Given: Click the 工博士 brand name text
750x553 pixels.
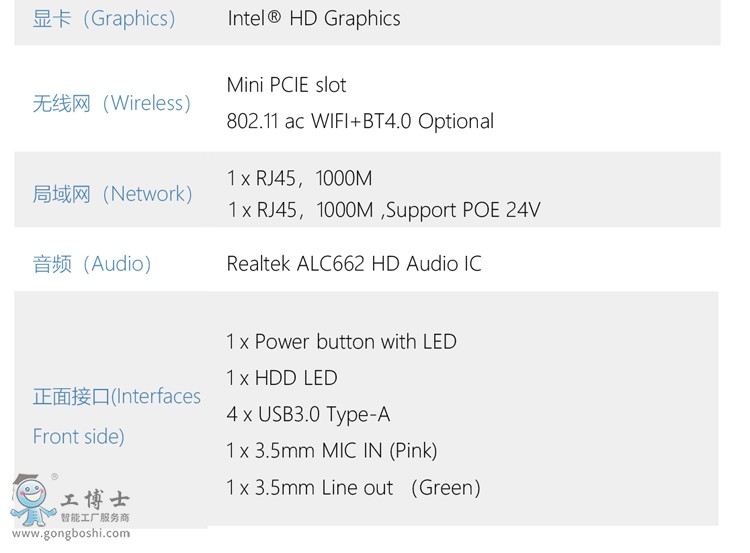Looking at the screenshot, I should click(x=96, y=499).
